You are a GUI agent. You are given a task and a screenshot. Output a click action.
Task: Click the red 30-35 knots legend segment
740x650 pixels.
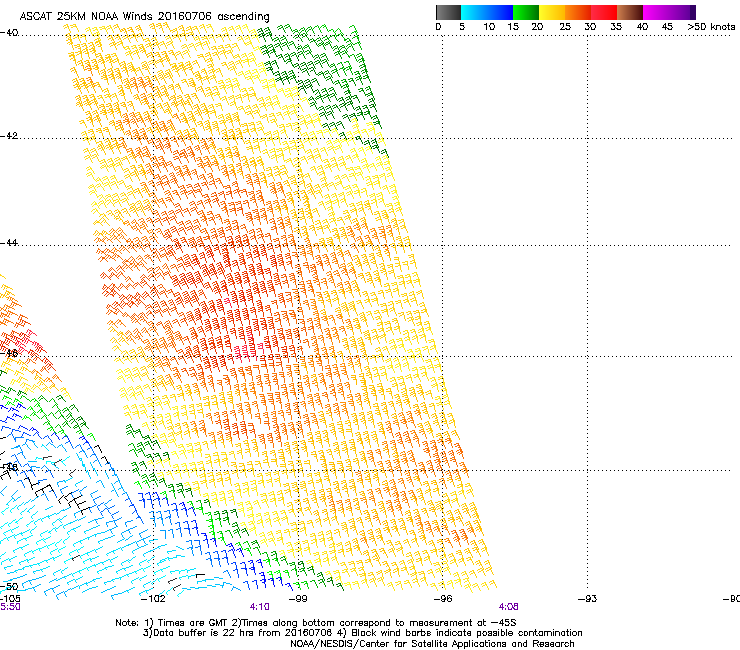604,12
